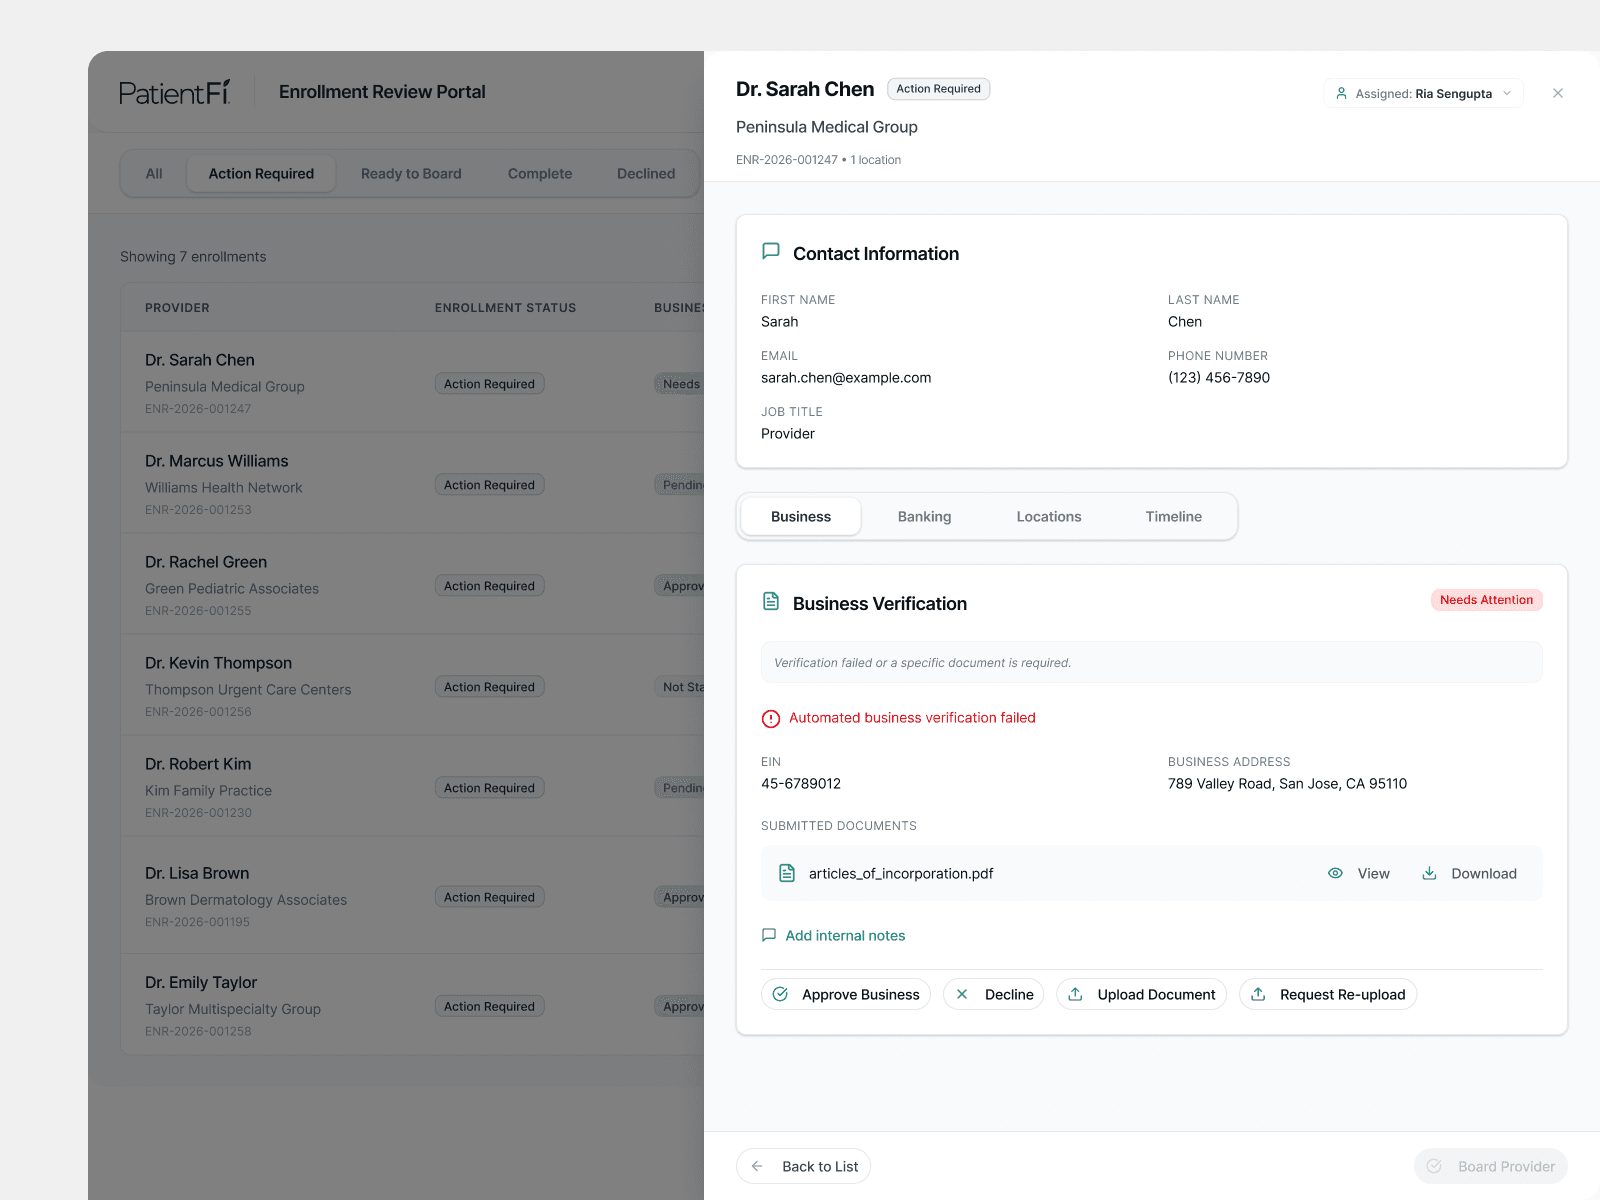Screen dimensions: 1600x1200
Task: Select the Dr. Lisa Brown row
Action: click(x=412, y=896)
